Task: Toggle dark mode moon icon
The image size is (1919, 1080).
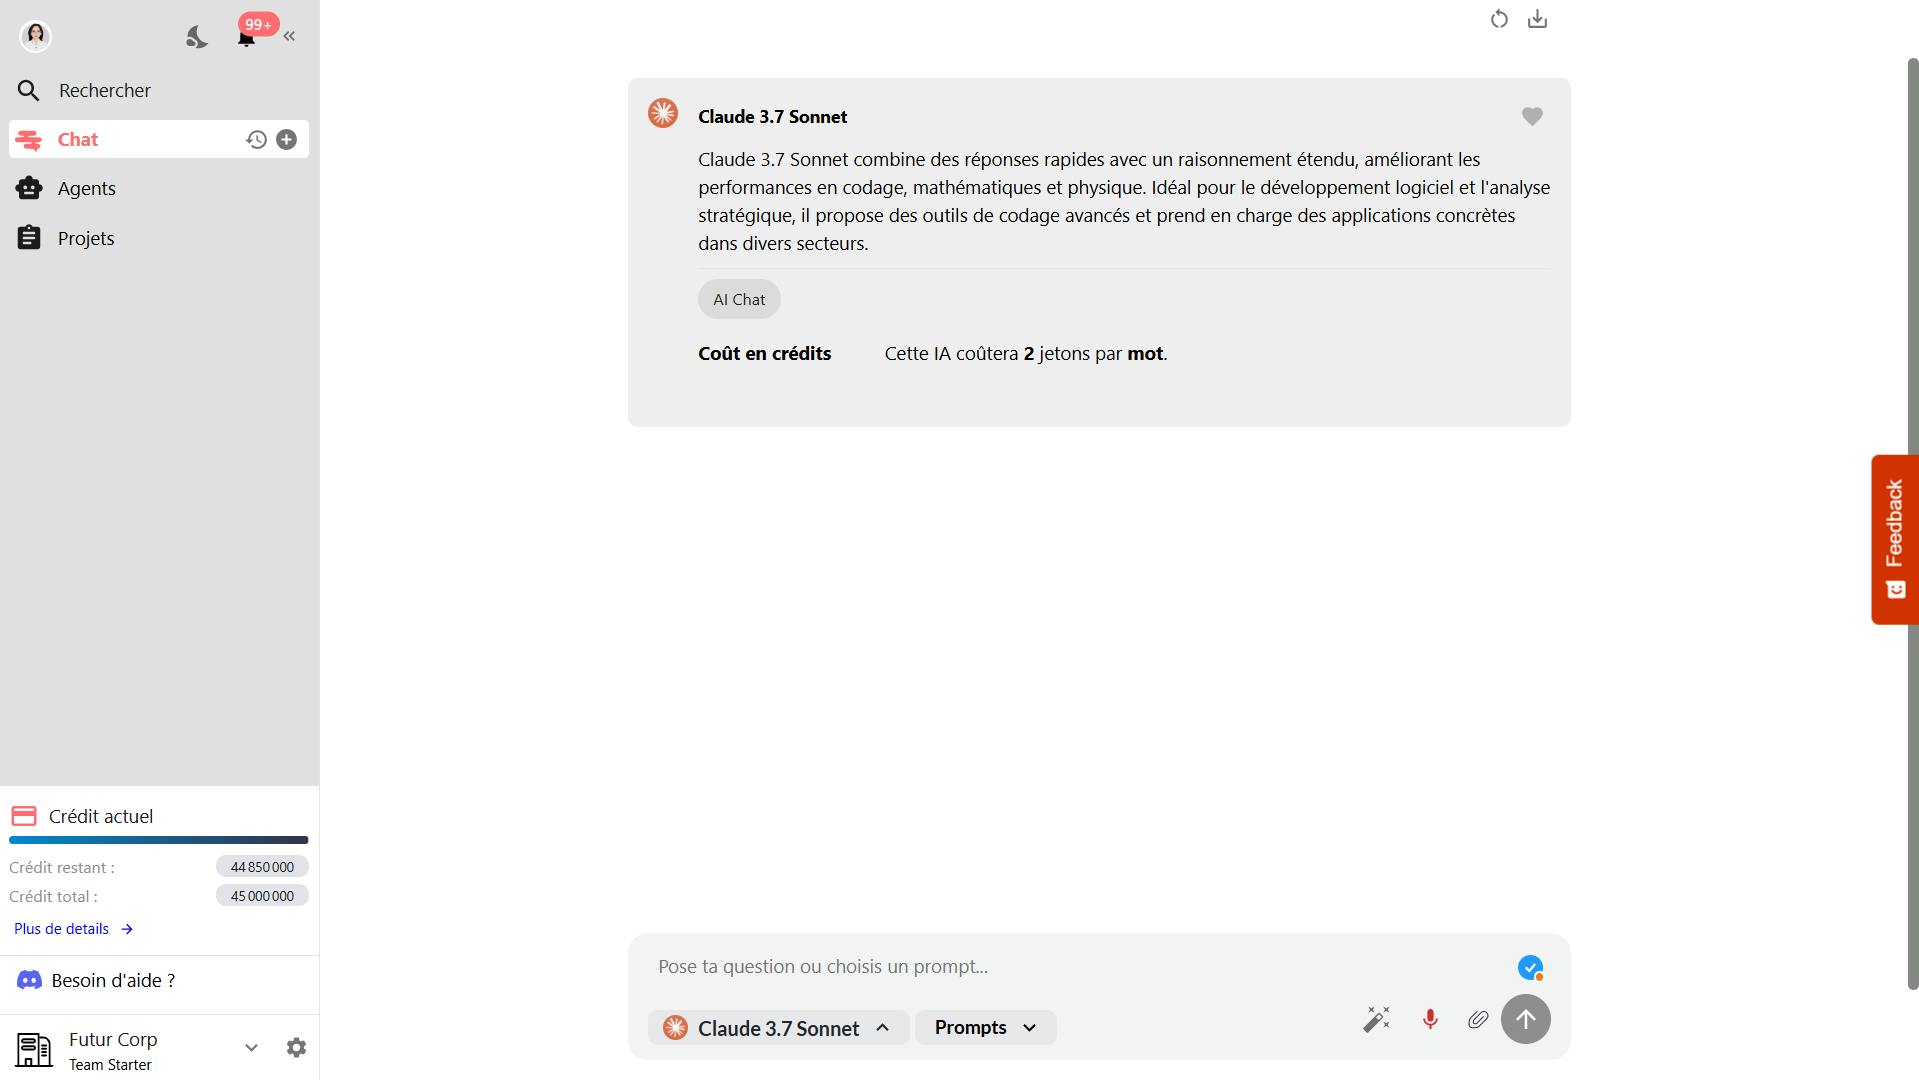Action: [197, 37]
